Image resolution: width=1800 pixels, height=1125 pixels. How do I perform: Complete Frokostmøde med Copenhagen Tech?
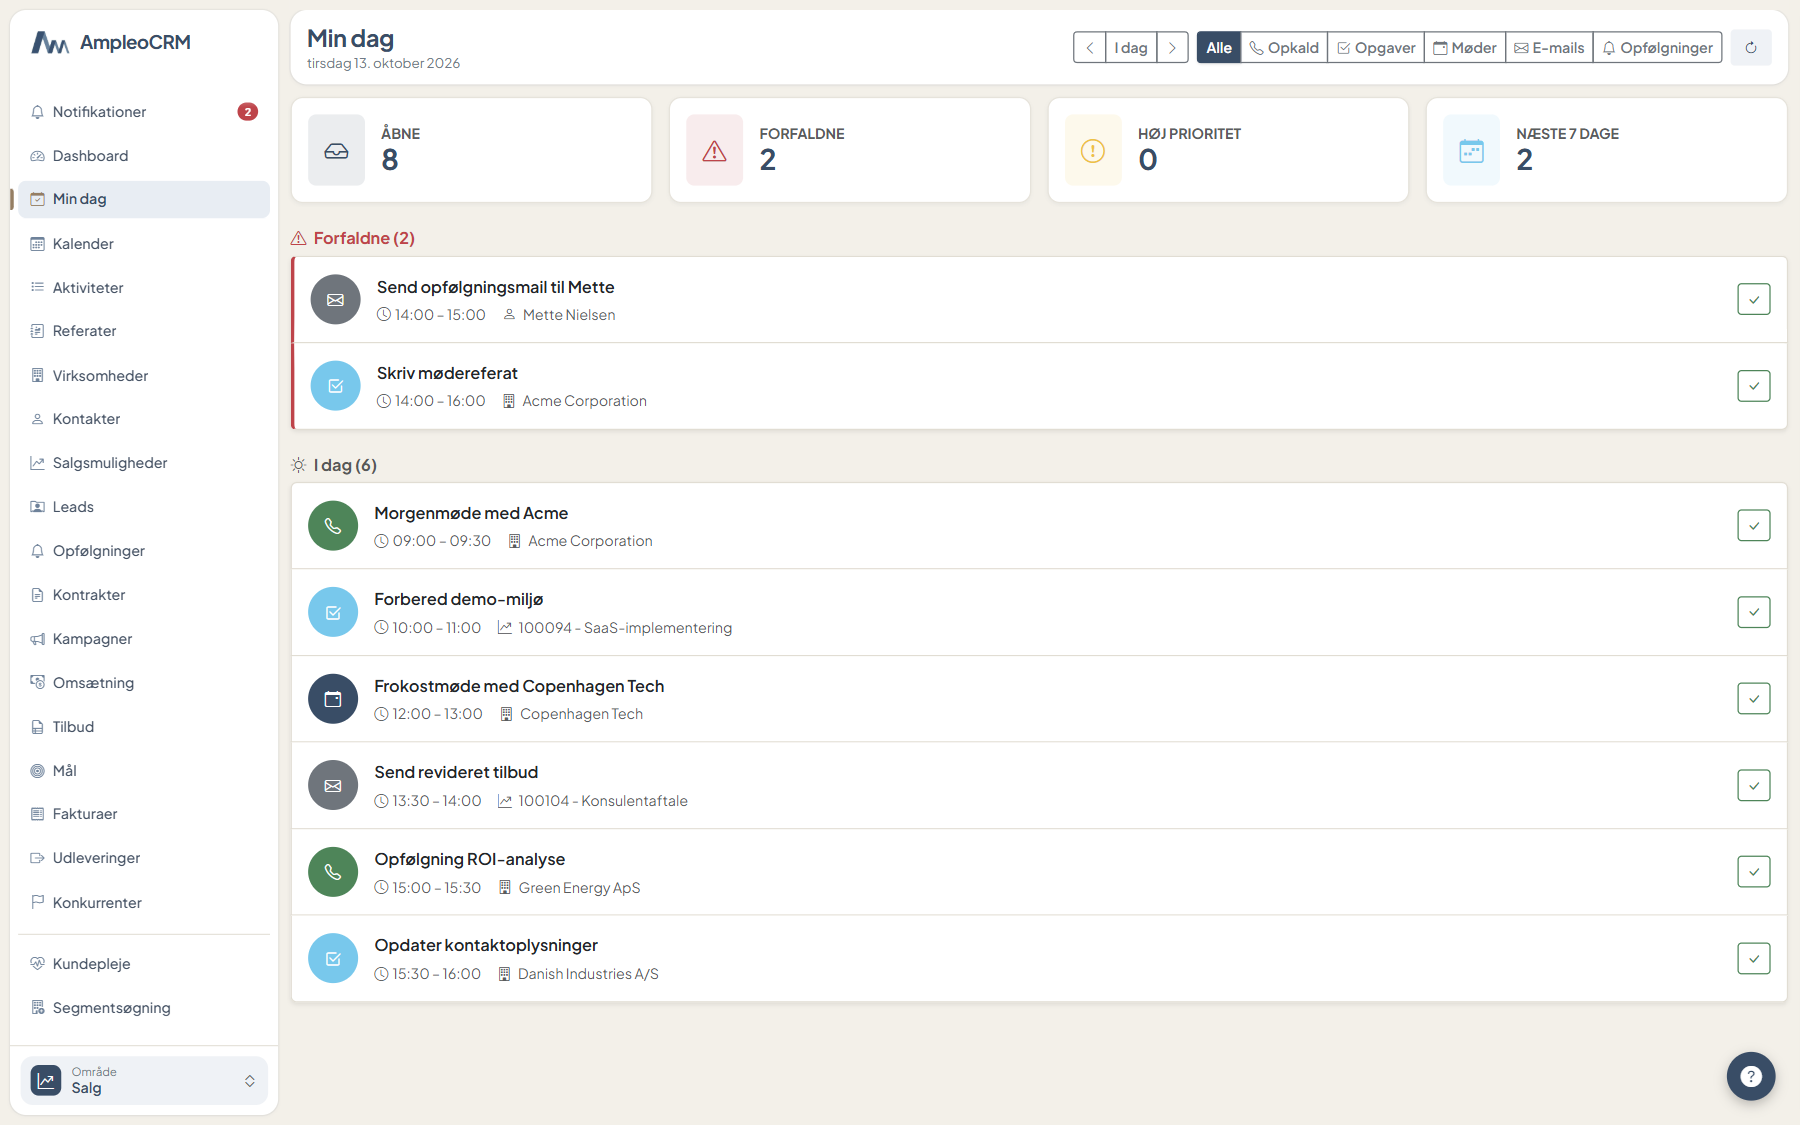pyautogui.click(x=1754, y=699)
